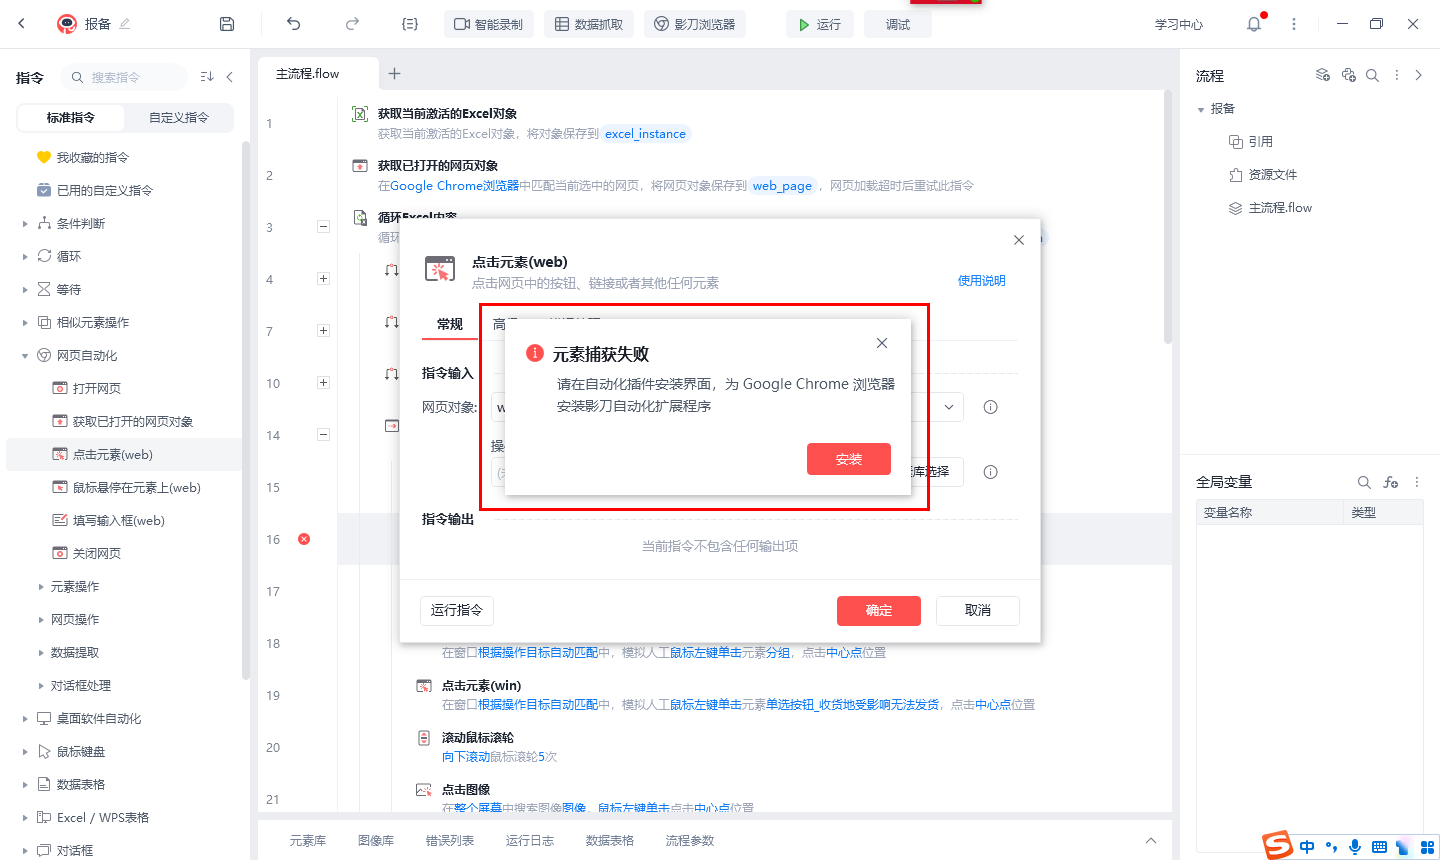Image resolution: width=1440 pixels, height=860 pixels.
Task: Collapse the 指令 panel with its chevron
Action: point(230,77)
